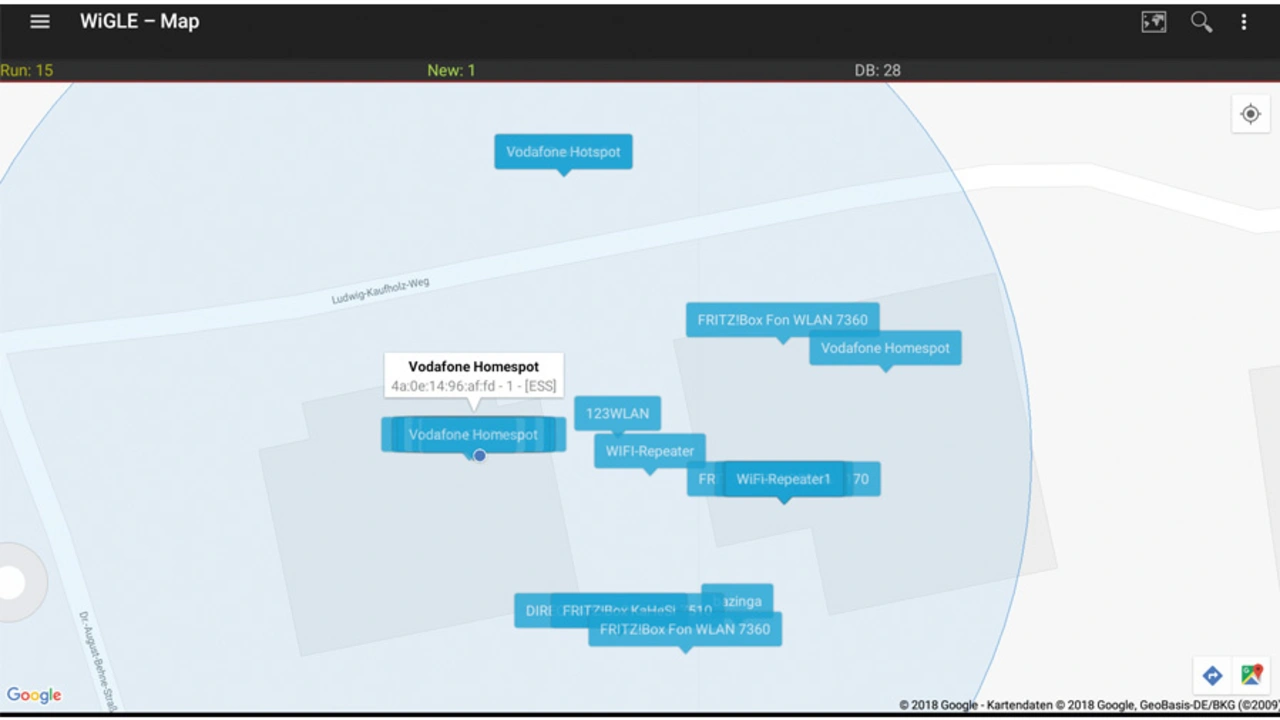Tap the bottom FRITZ!Box Fon WLAN 7360 marker
This screenshot has height=720, width=1280.
click(x=685, y=629)
